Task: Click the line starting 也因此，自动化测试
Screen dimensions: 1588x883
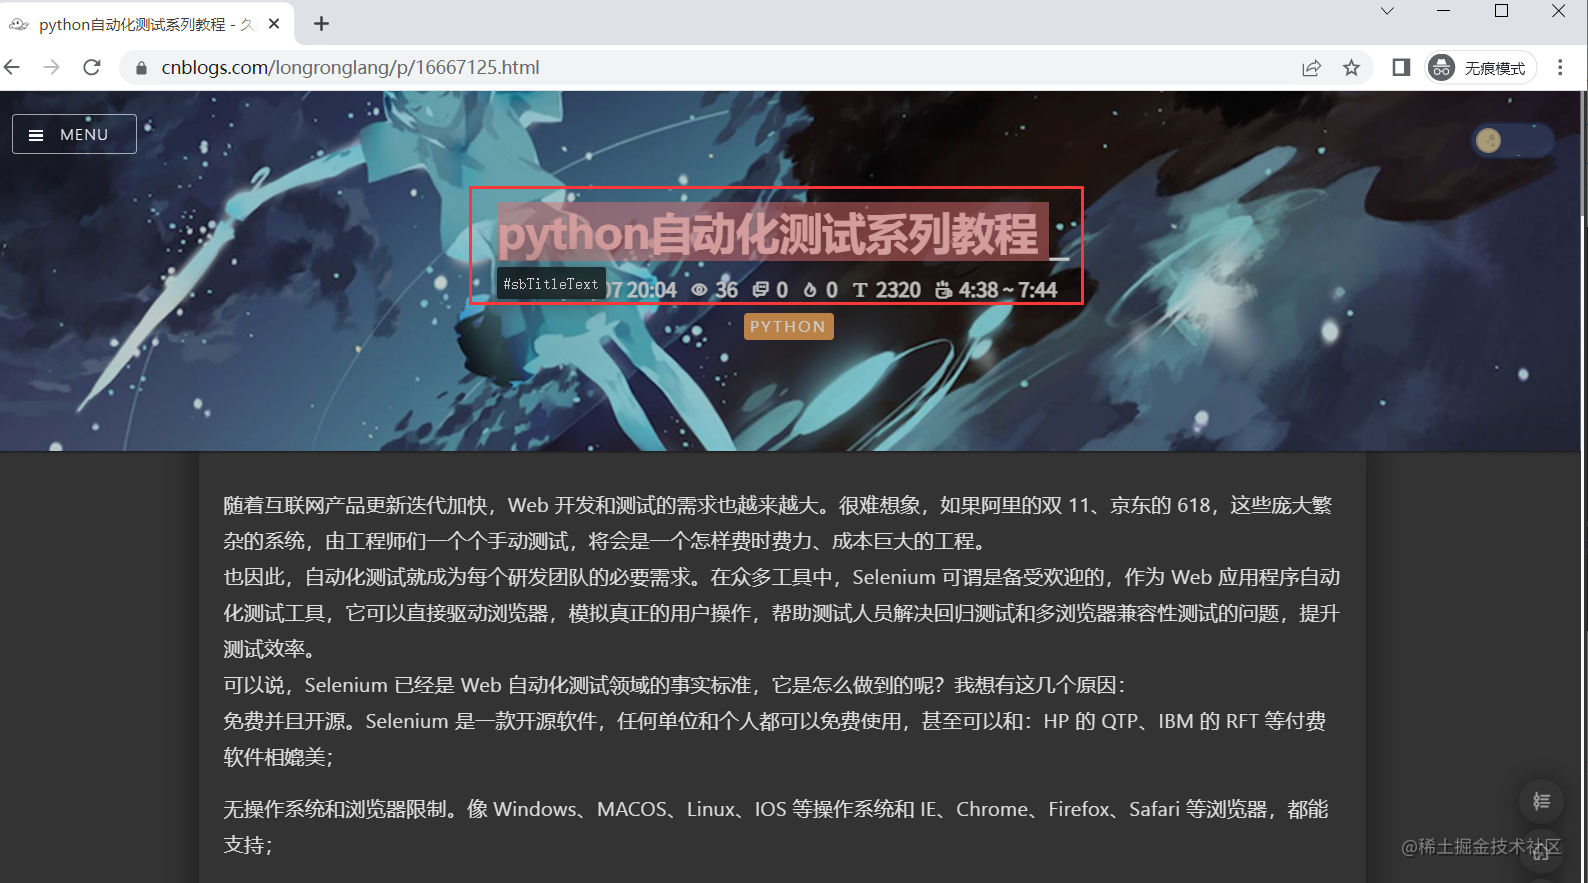Action: [x=782, y=613]
